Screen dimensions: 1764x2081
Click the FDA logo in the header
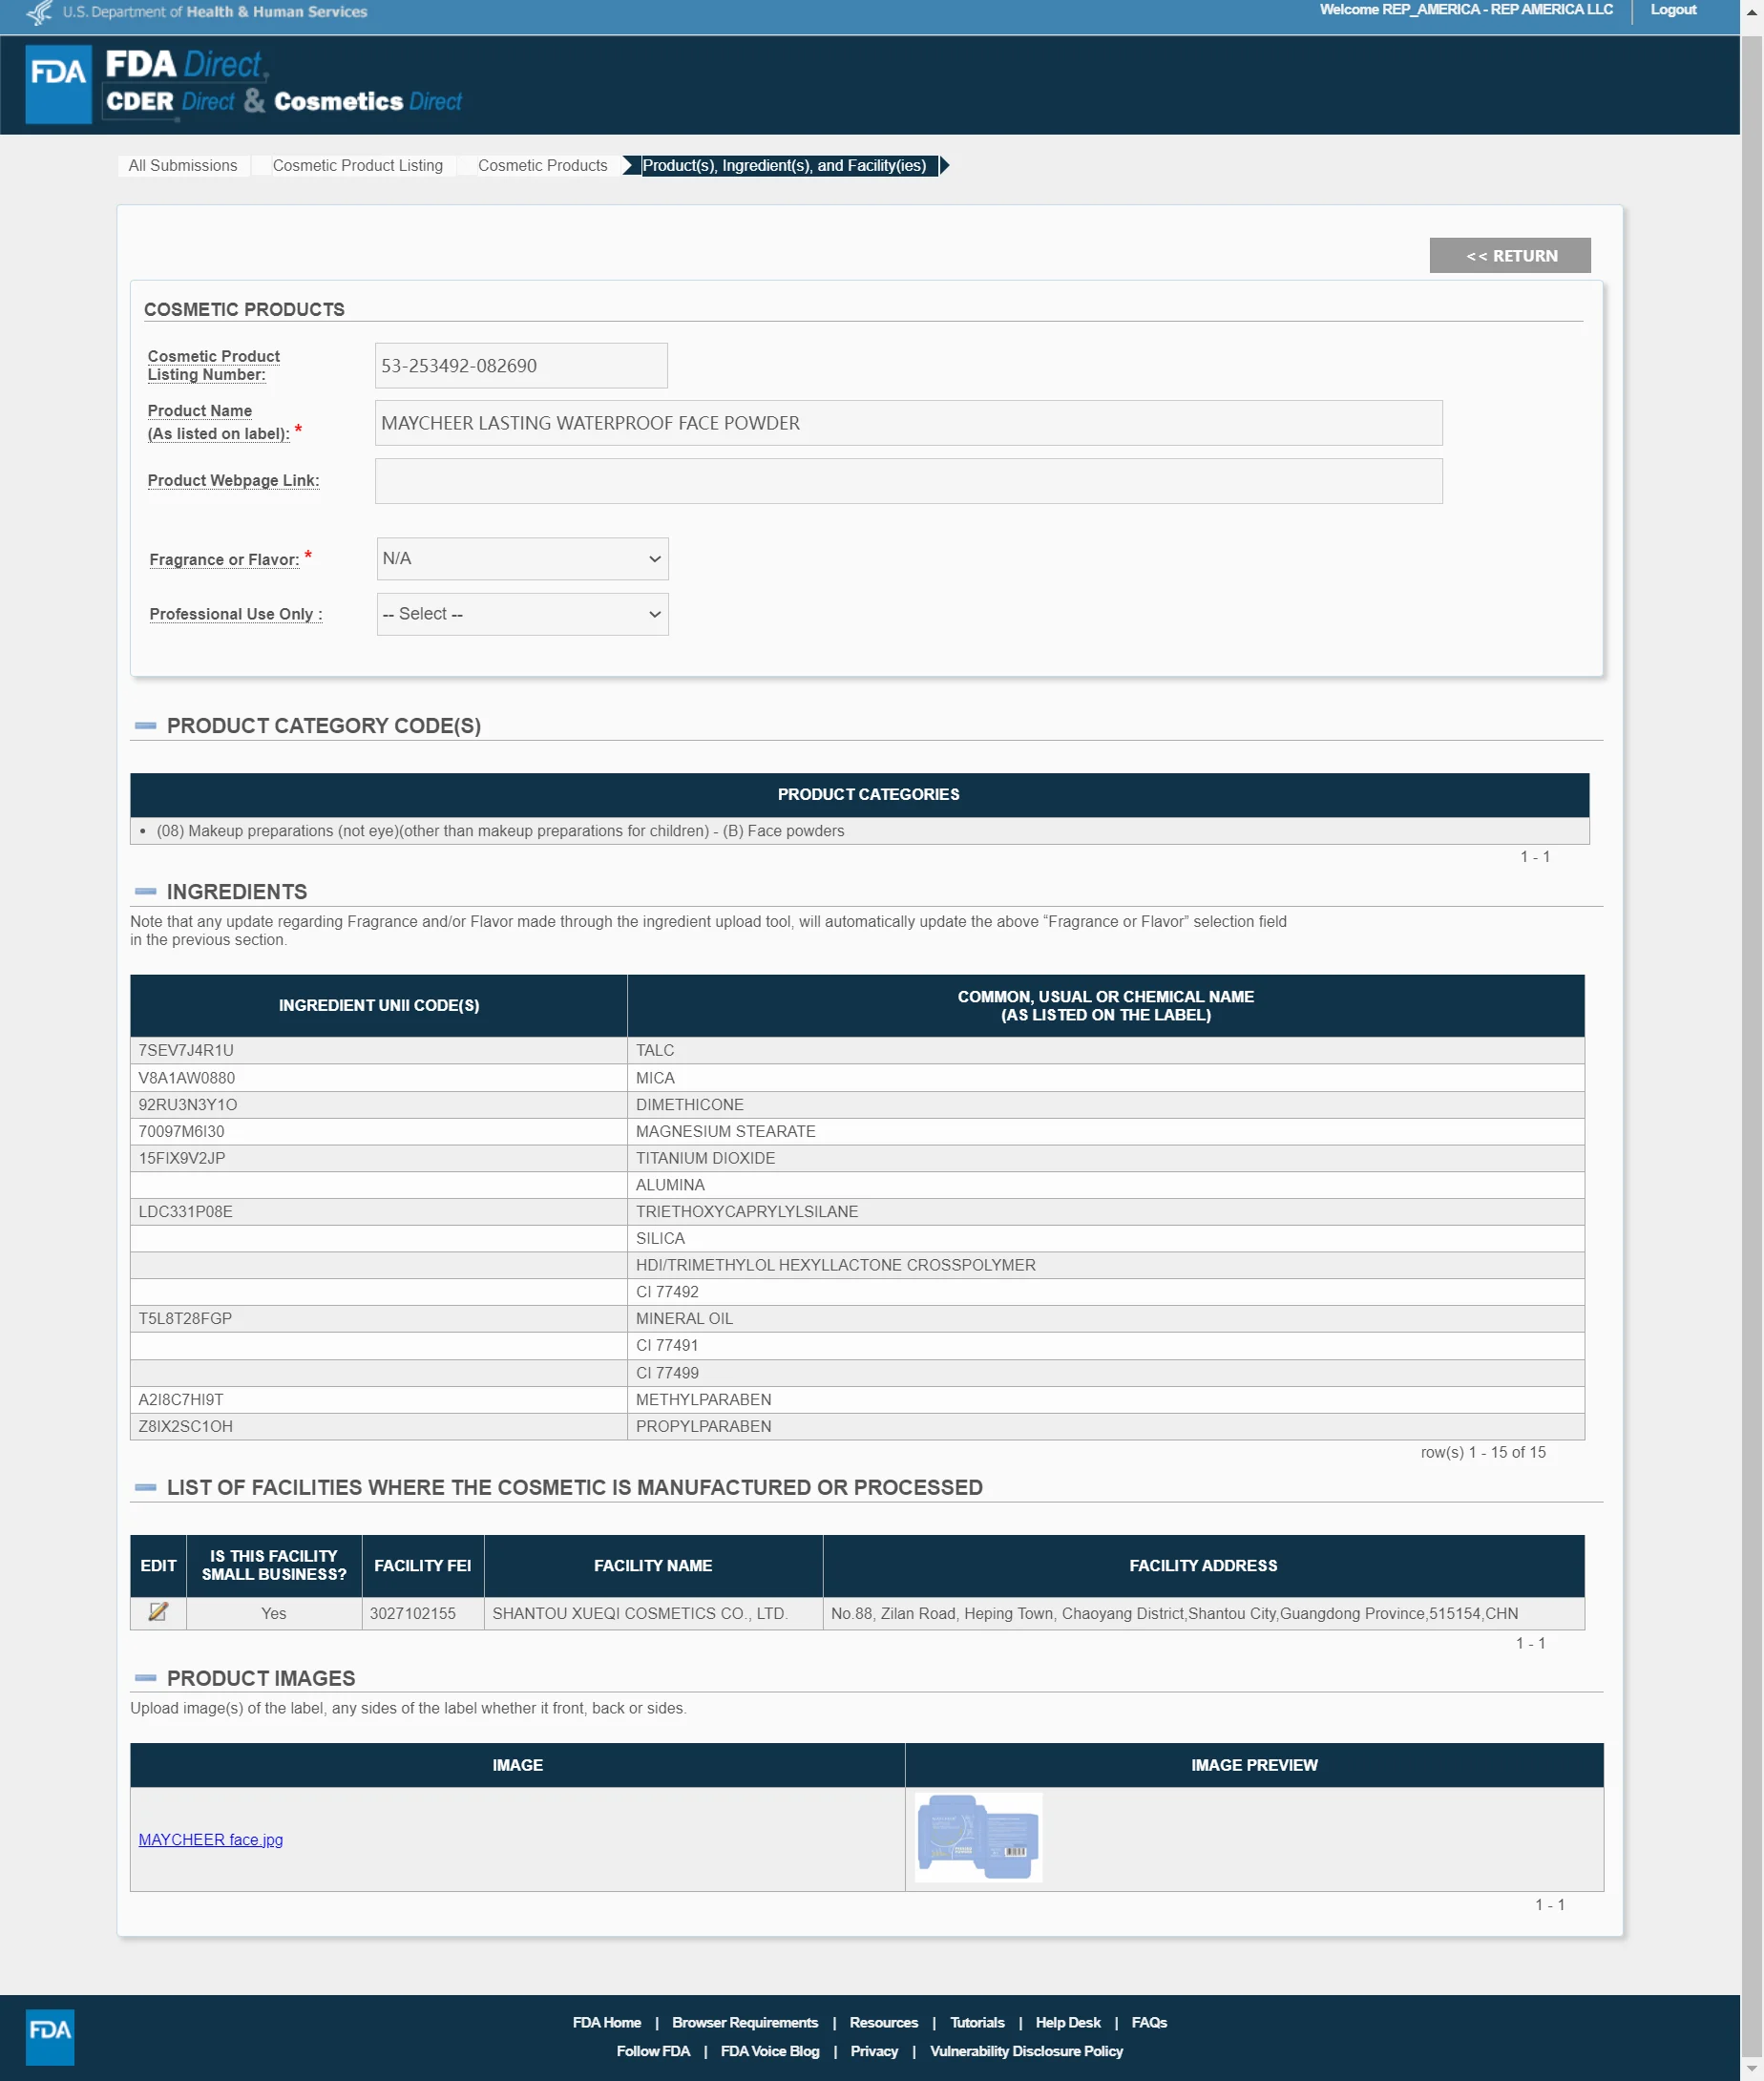click(x=58, y=84)
